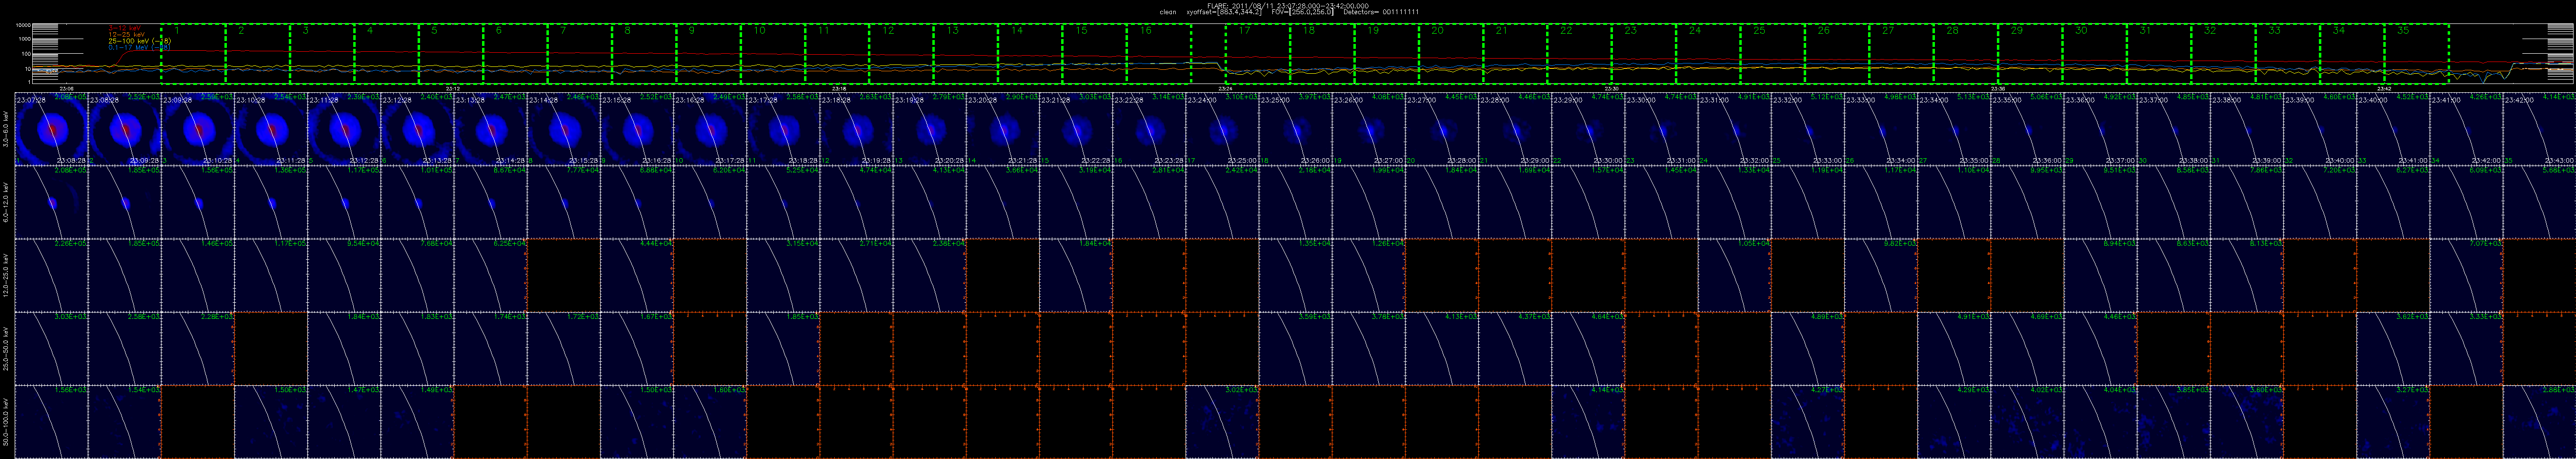Open the 3.0-6.0 keV image starting 23:24:00
The width and height of the screenshot is (2576, 459).
pos(1222,129)
